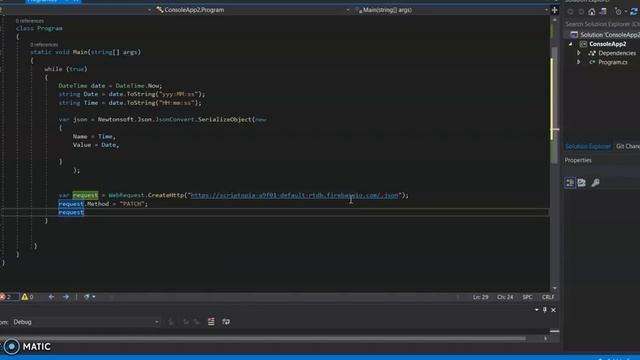Close the Output panel

[x=553, y=310]
